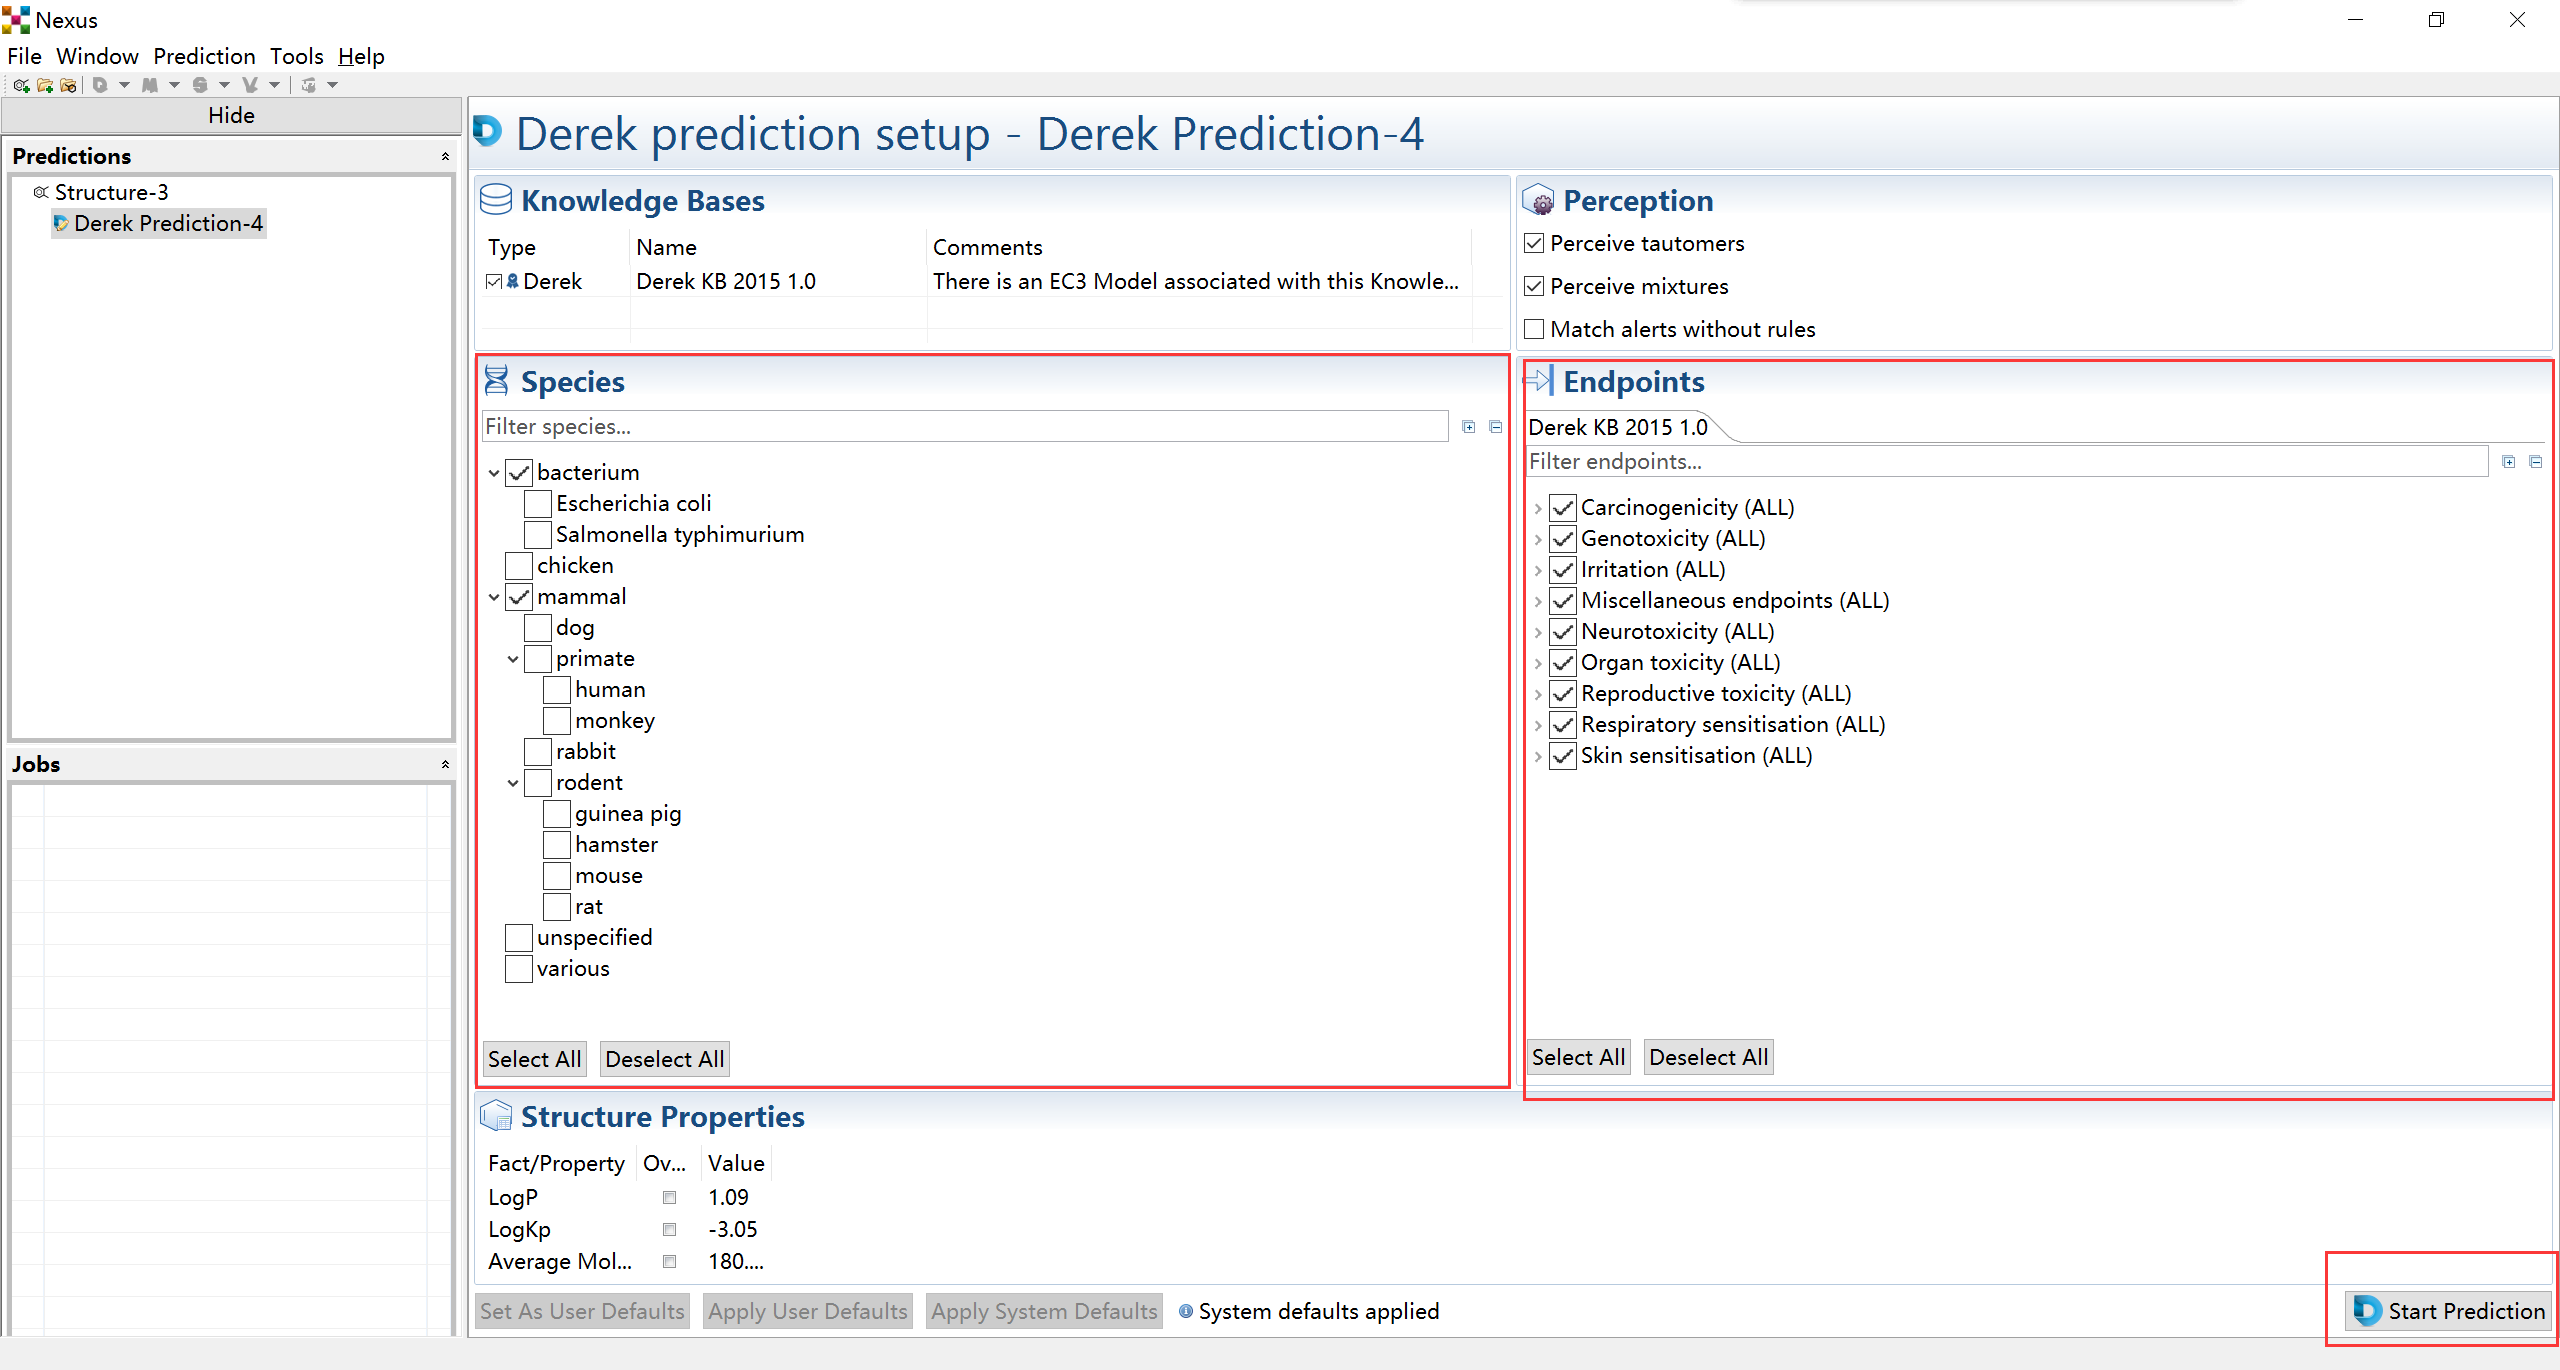This screenshot has width=2560, height=1370.
Task: Click the Derek logo in page title
Action: [x=488, y=131]
